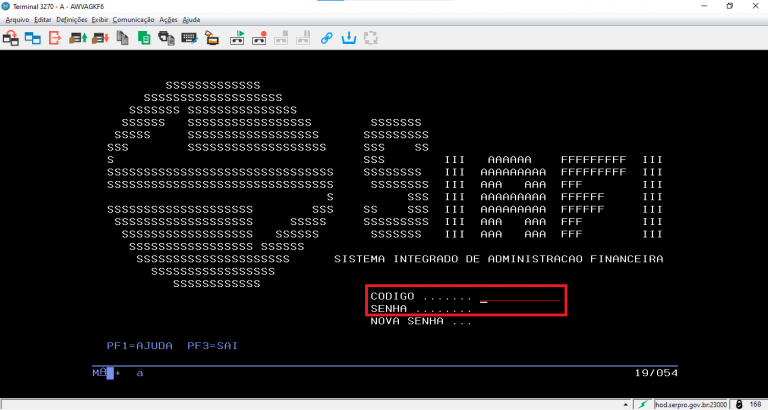Click the blue download tray icon
The width and height of the screenshot is (768, 410).
tap(349, 39)
